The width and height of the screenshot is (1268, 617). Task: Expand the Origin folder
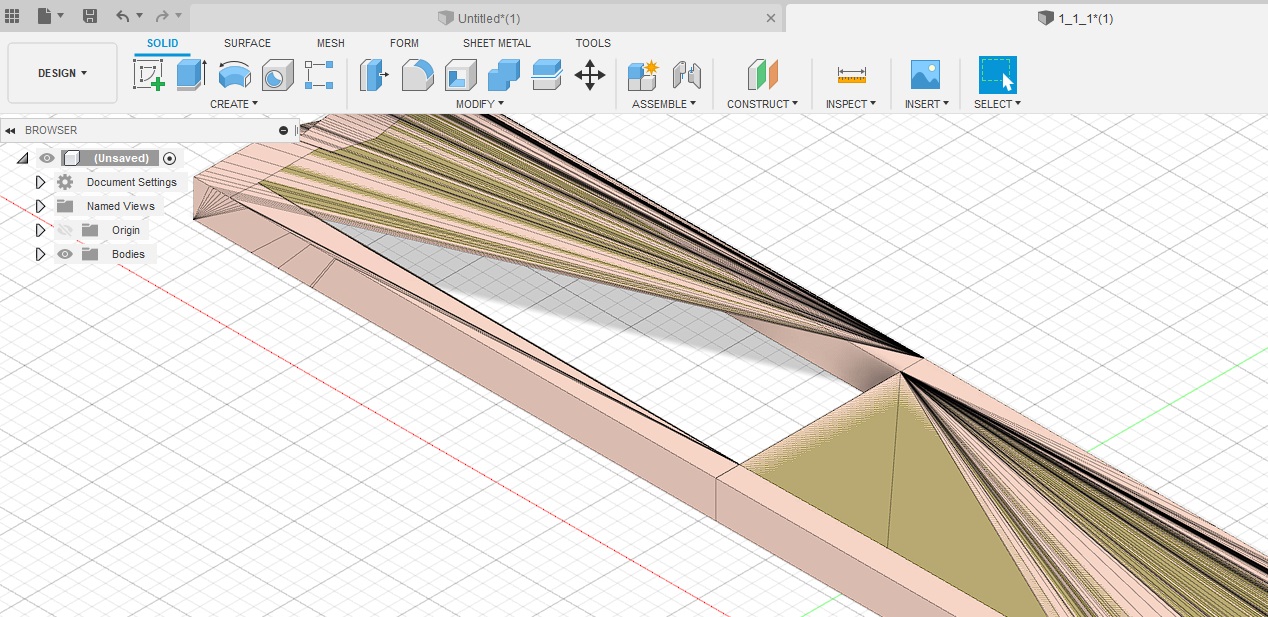coord(40,230)
